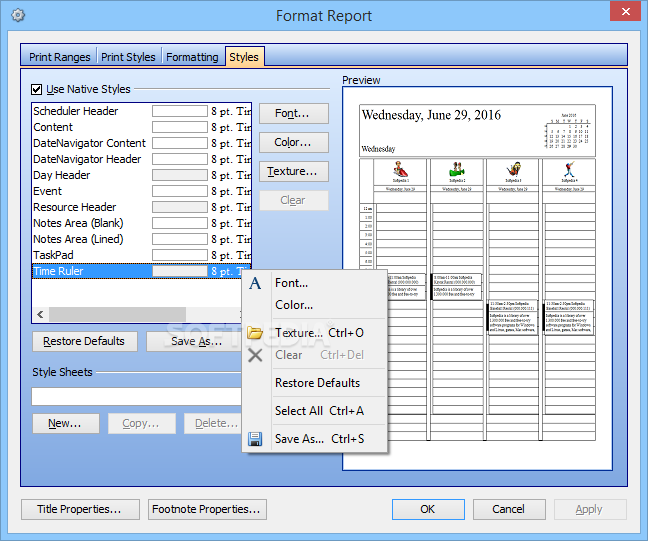Select the Event style row
Image resolution: width=648 pixels, height=541 pixels.
click(141, 191)
